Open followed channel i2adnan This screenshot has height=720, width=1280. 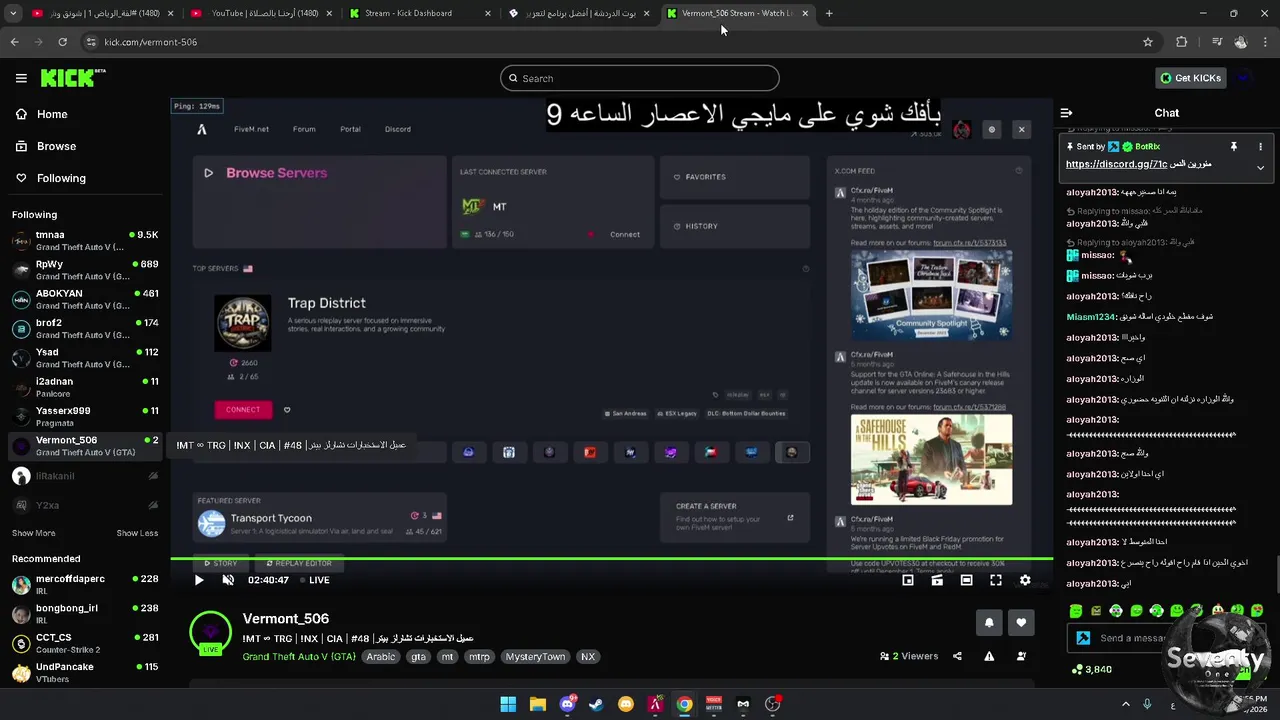(85, 387)
